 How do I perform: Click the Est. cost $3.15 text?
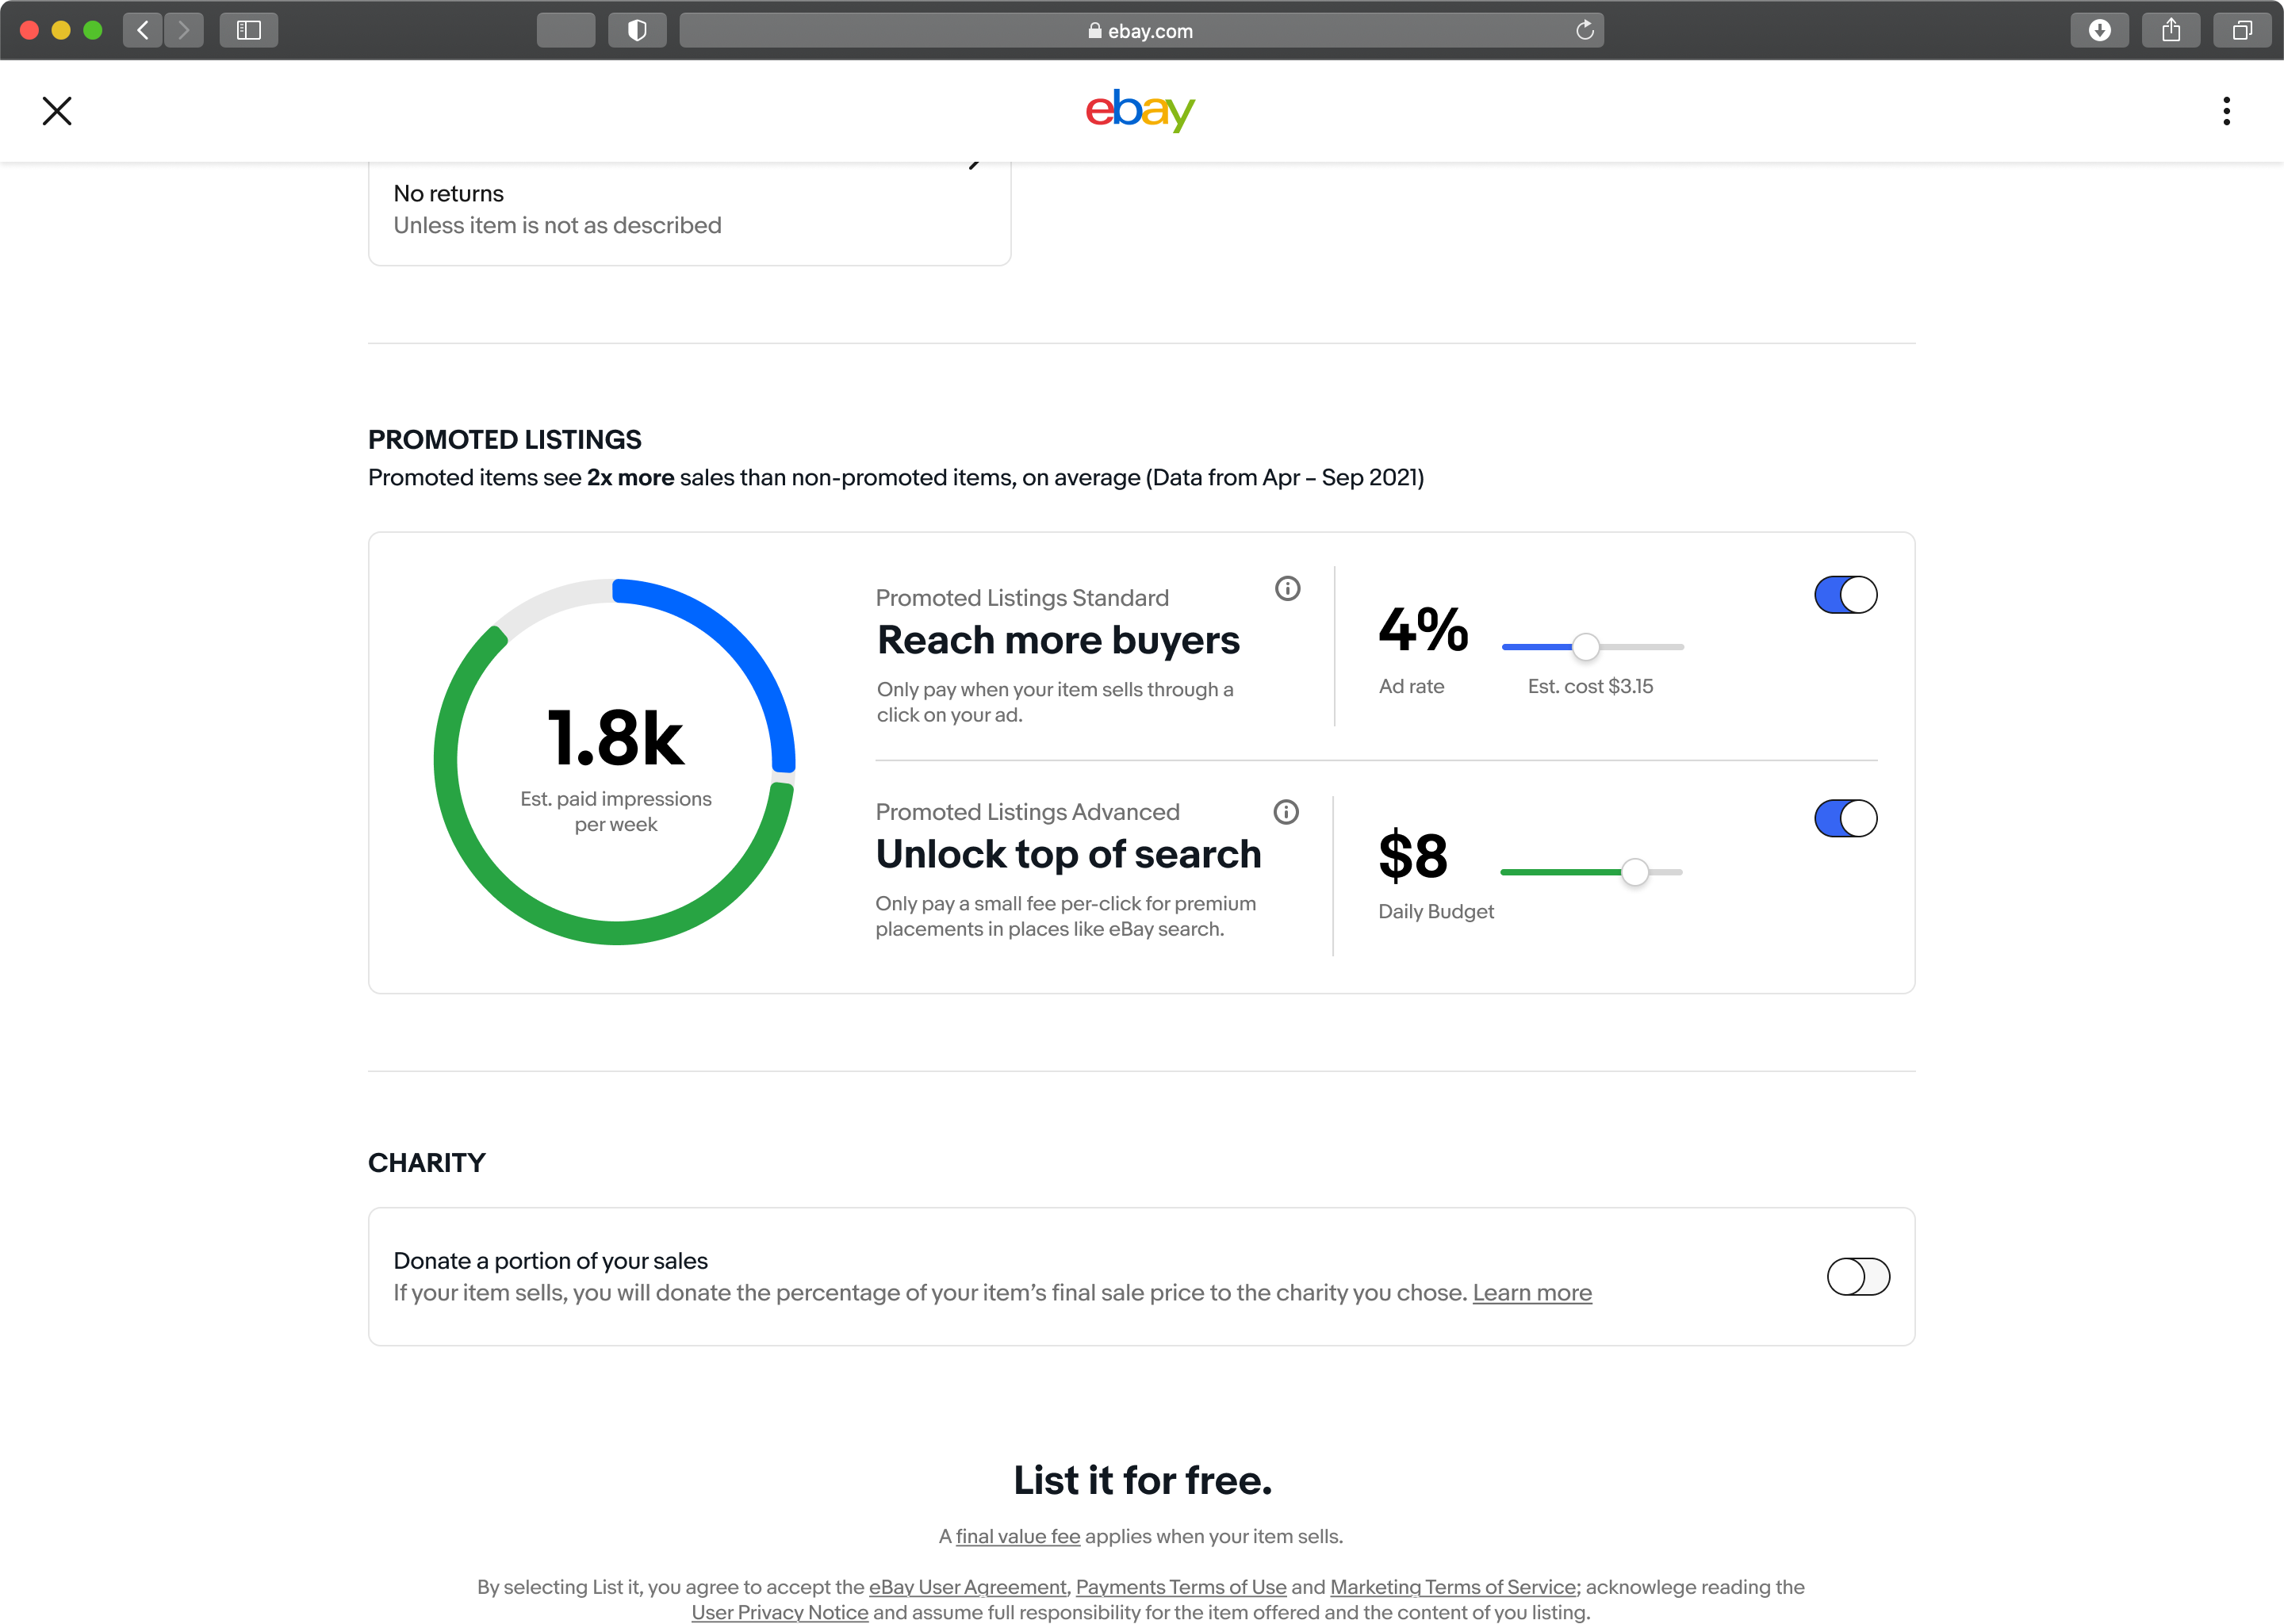coord(1590,686)
